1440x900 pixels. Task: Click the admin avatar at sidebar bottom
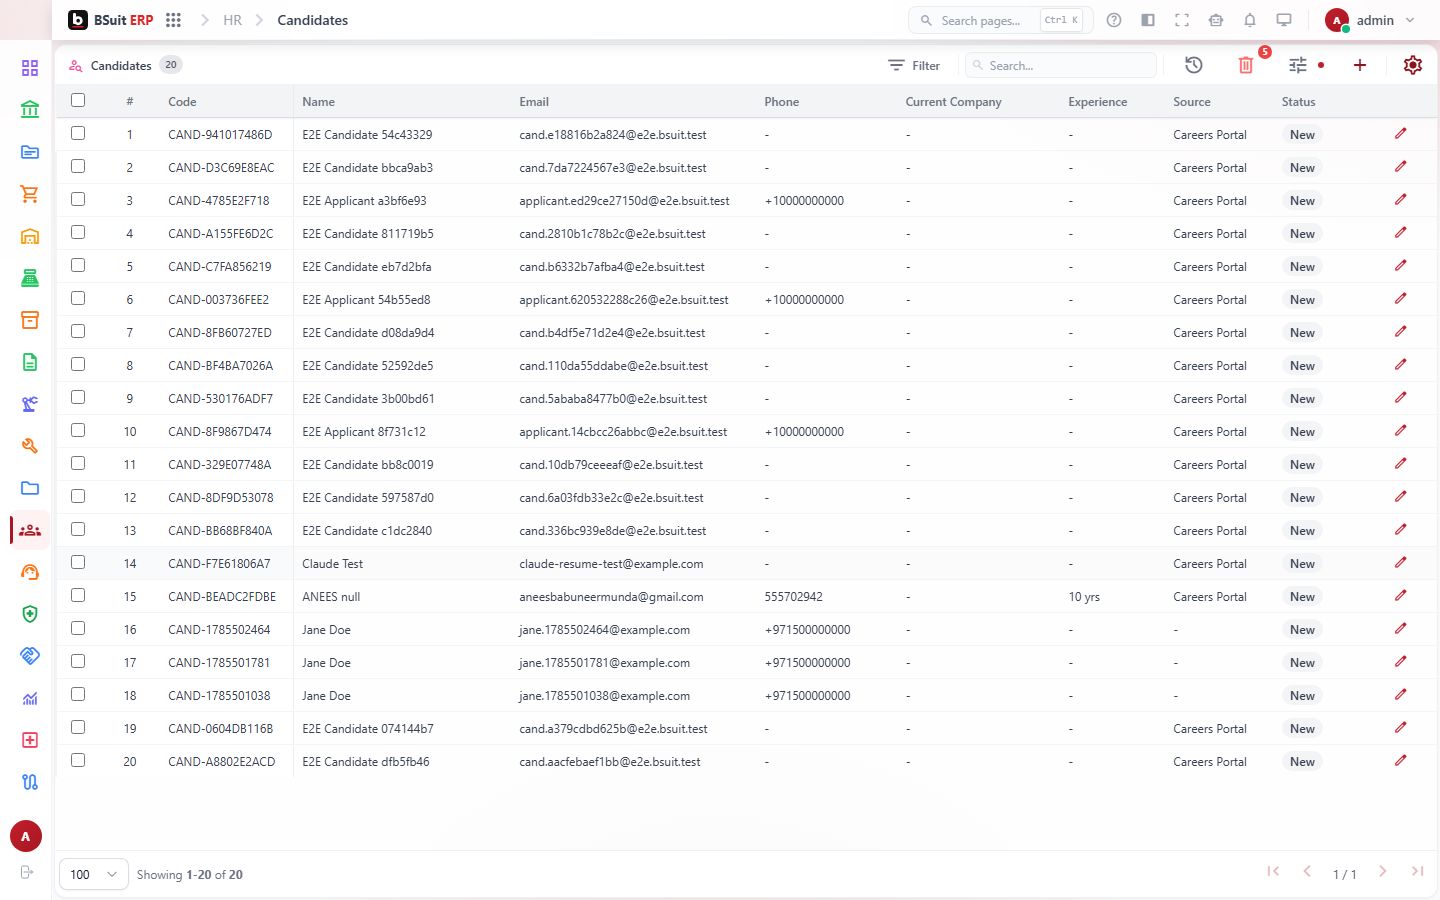pos(26,836)
